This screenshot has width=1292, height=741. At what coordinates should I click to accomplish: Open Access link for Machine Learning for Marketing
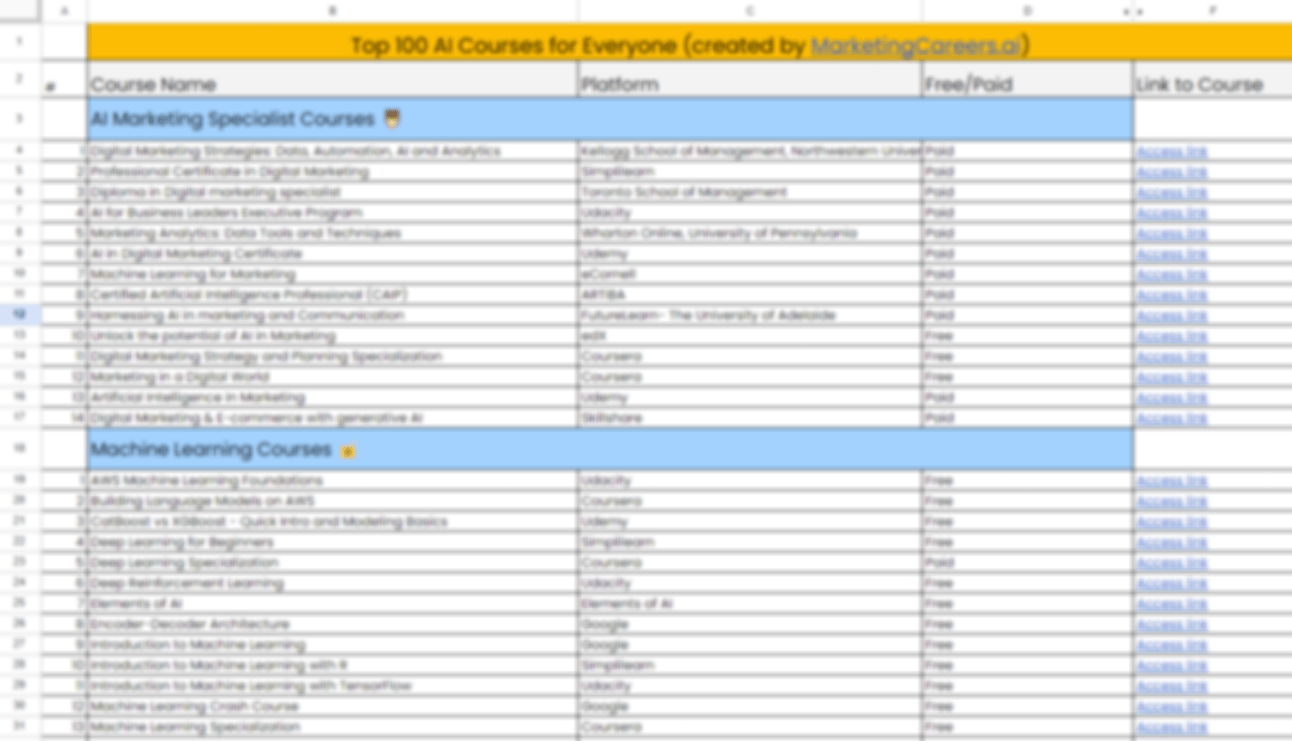[1171, 275]
